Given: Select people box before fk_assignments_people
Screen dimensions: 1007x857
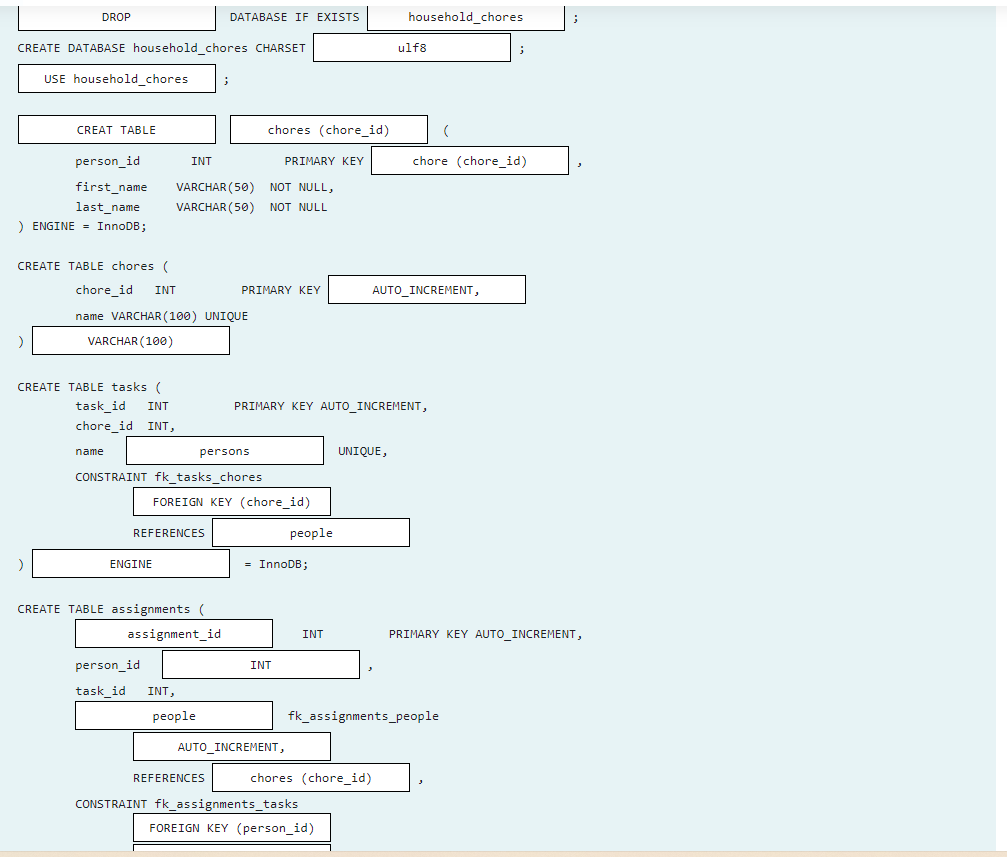Looking at the screenshot, I should tap(173, 716).
